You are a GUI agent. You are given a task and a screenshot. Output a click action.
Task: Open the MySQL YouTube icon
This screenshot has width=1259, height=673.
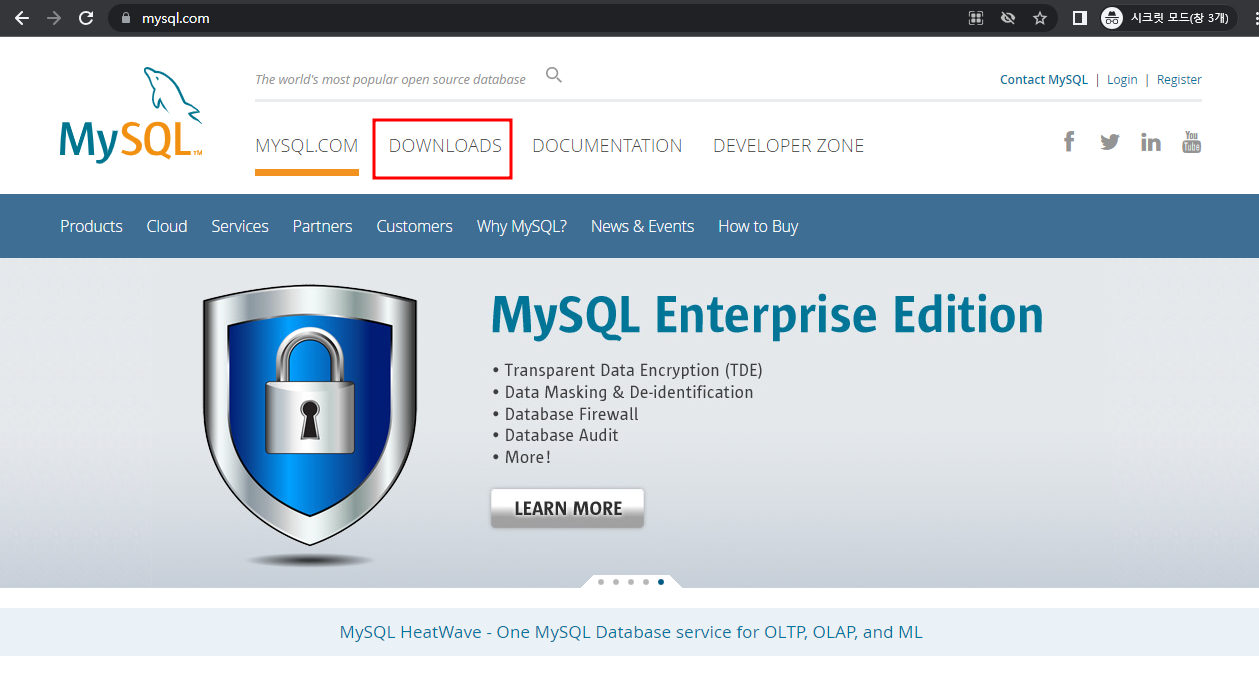(1191, 142)
